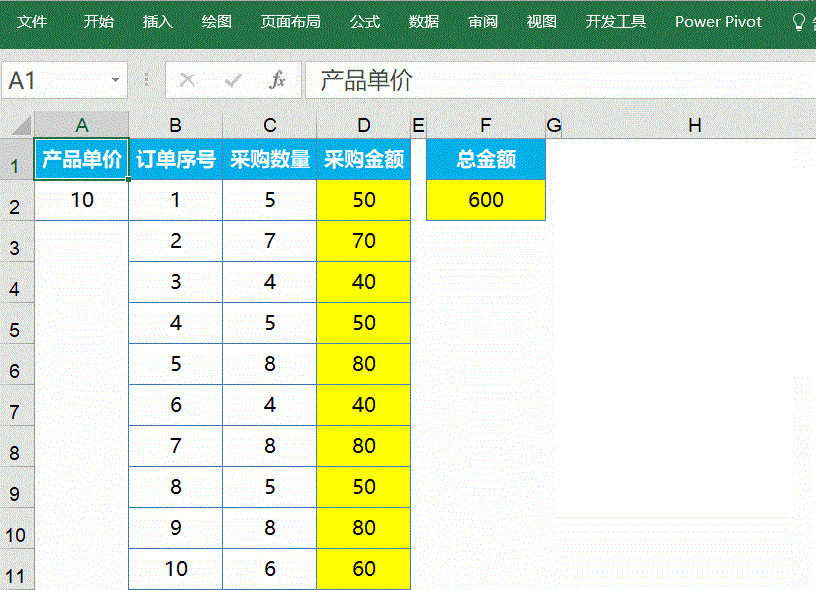Select the 总金额 header cell
Screen dimensions: 816x590
tap(486, 159)
